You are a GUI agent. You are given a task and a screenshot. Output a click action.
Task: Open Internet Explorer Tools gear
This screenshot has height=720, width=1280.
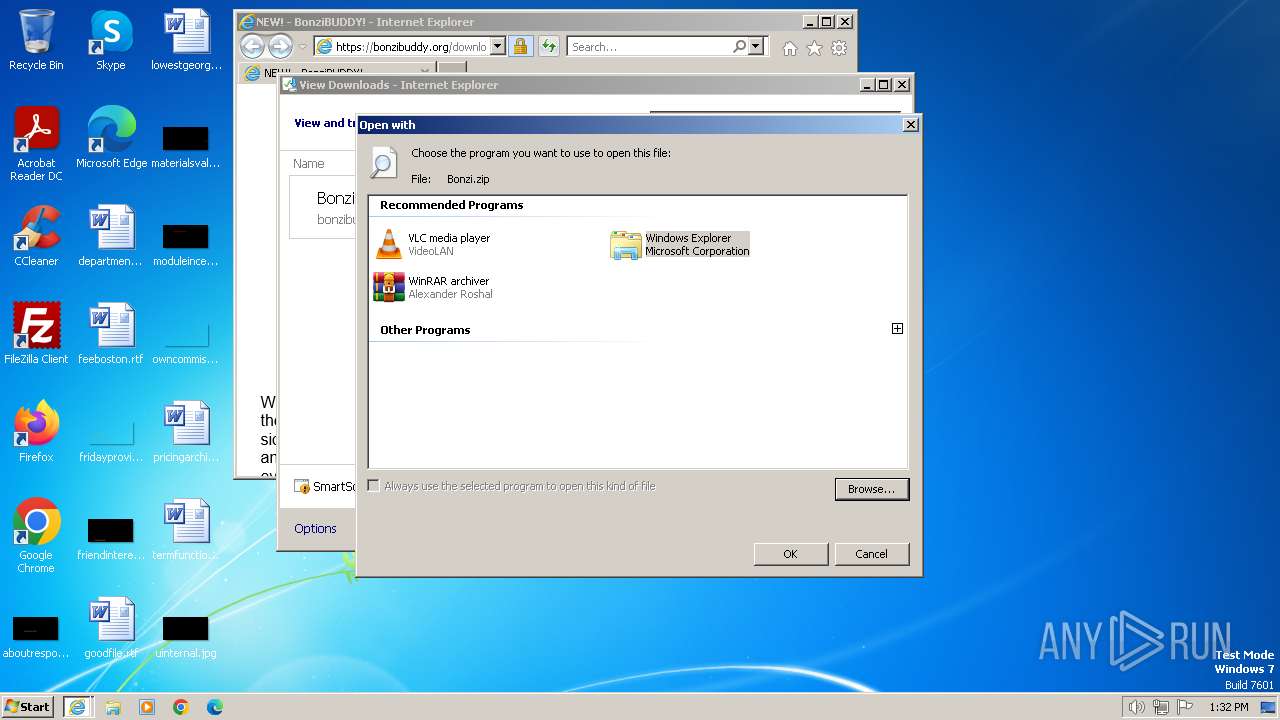pos(839,48)
